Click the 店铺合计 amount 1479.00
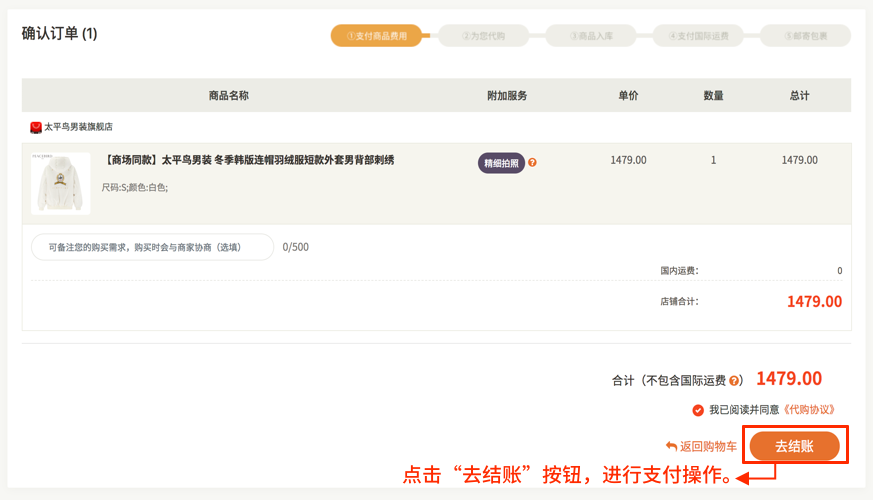The width and height of the screenshot is (873, 500). click(814, 302)
